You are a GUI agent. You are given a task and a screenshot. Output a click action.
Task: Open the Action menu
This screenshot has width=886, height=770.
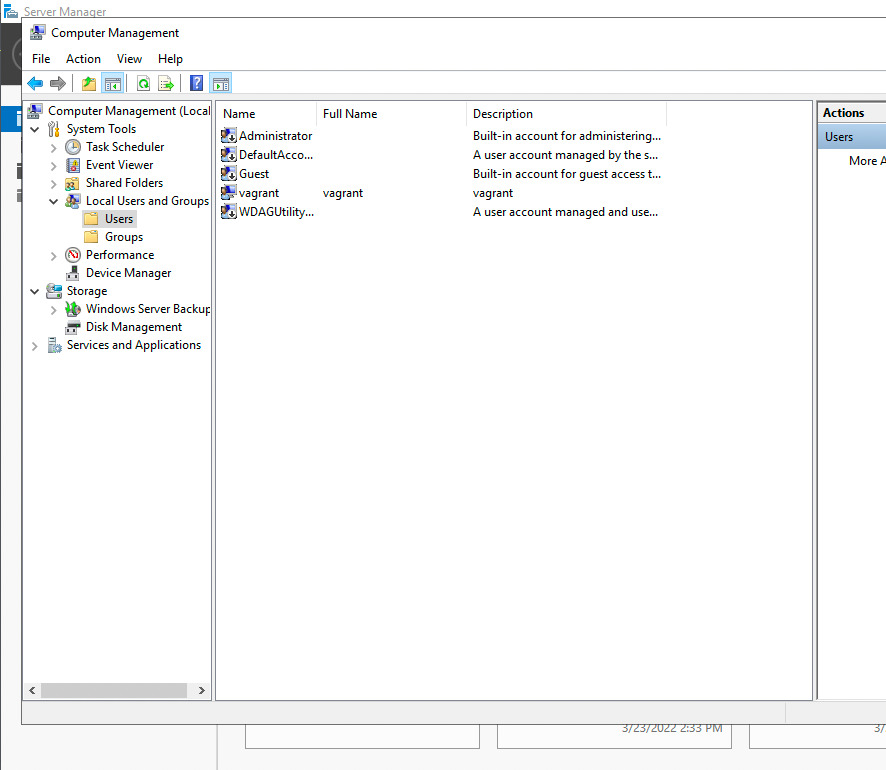[x=83, y=59]
